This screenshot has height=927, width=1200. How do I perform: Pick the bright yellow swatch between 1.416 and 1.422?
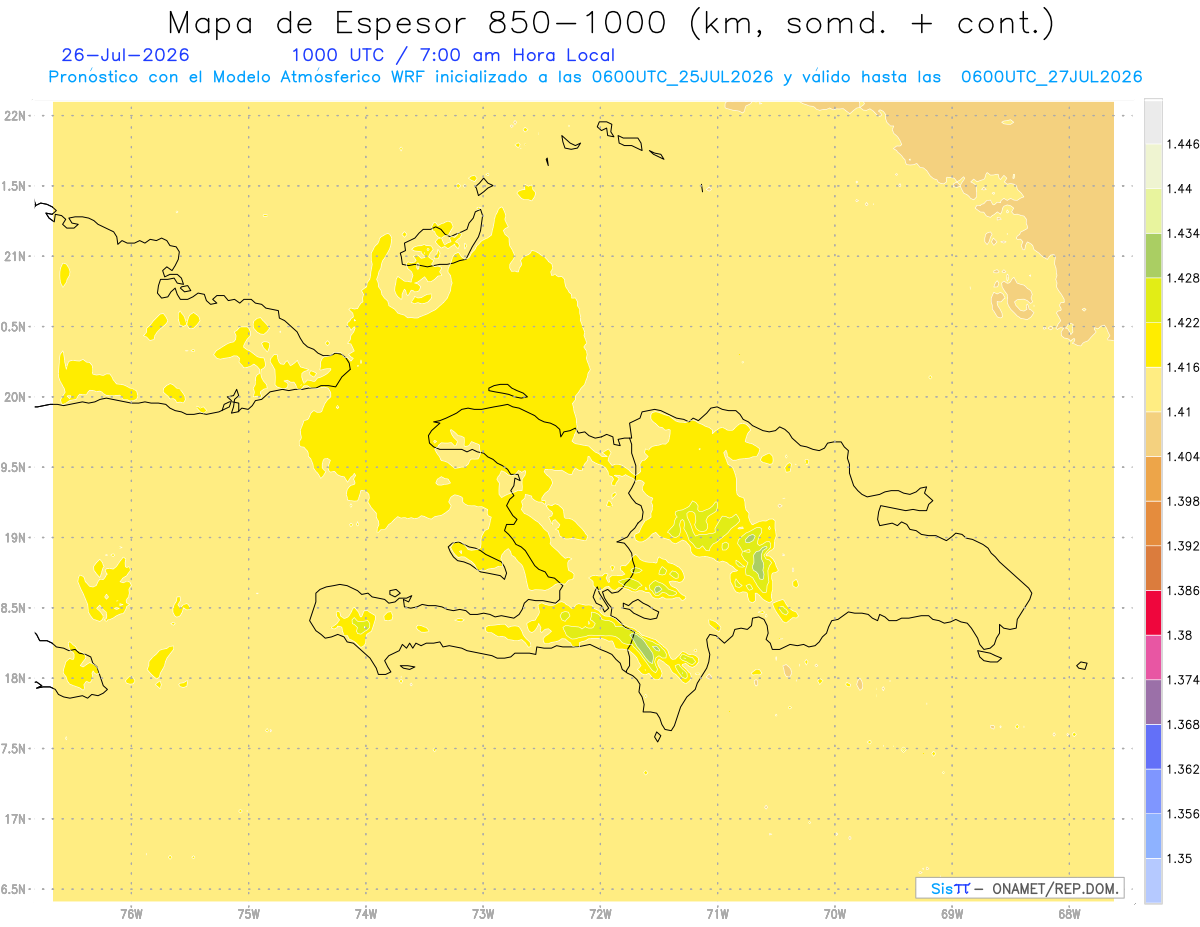pyautogui.click(x=1153, y=345)
